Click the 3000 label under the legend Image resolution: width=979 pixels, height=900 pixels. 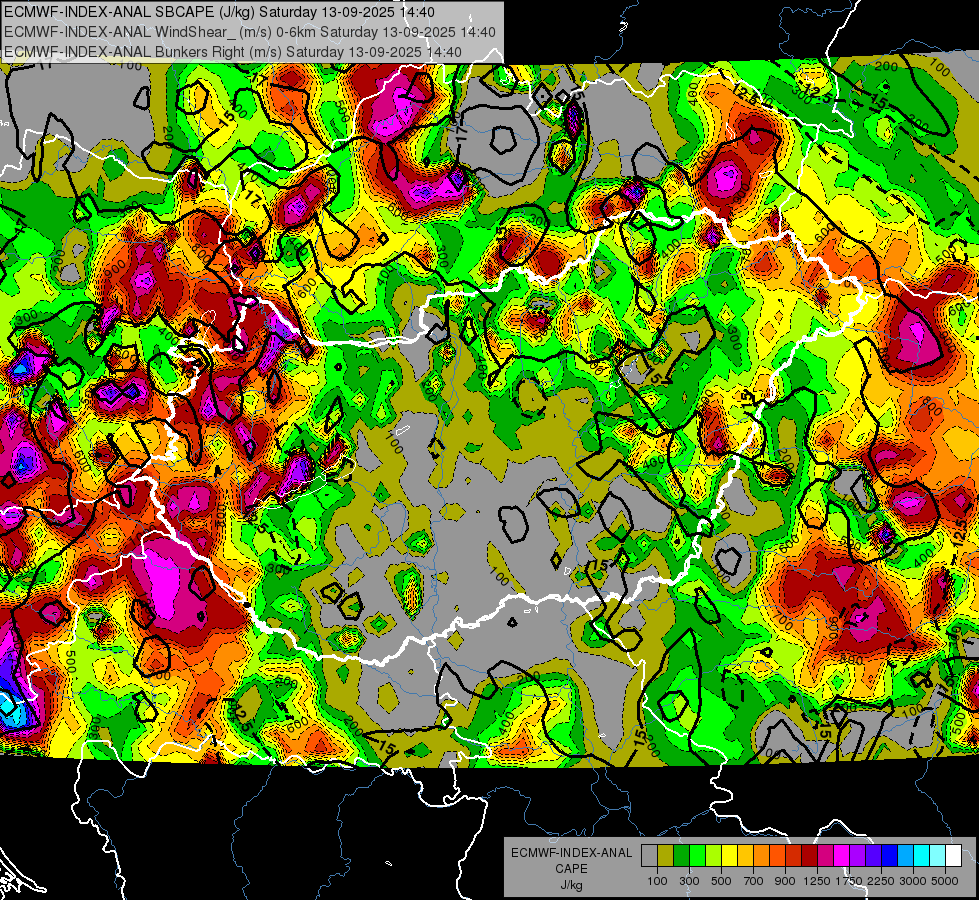coord(913,881)
